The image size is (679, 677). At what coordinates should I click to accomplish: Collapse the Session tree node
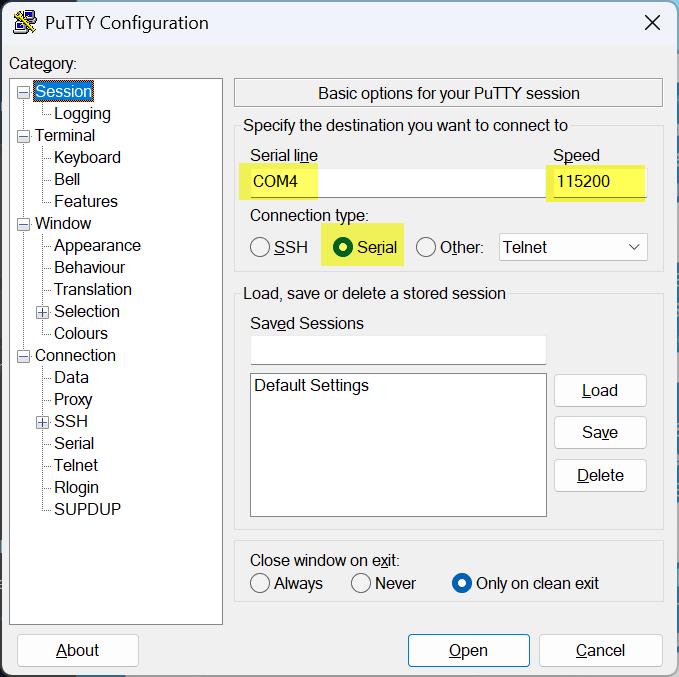pos(24,92)
